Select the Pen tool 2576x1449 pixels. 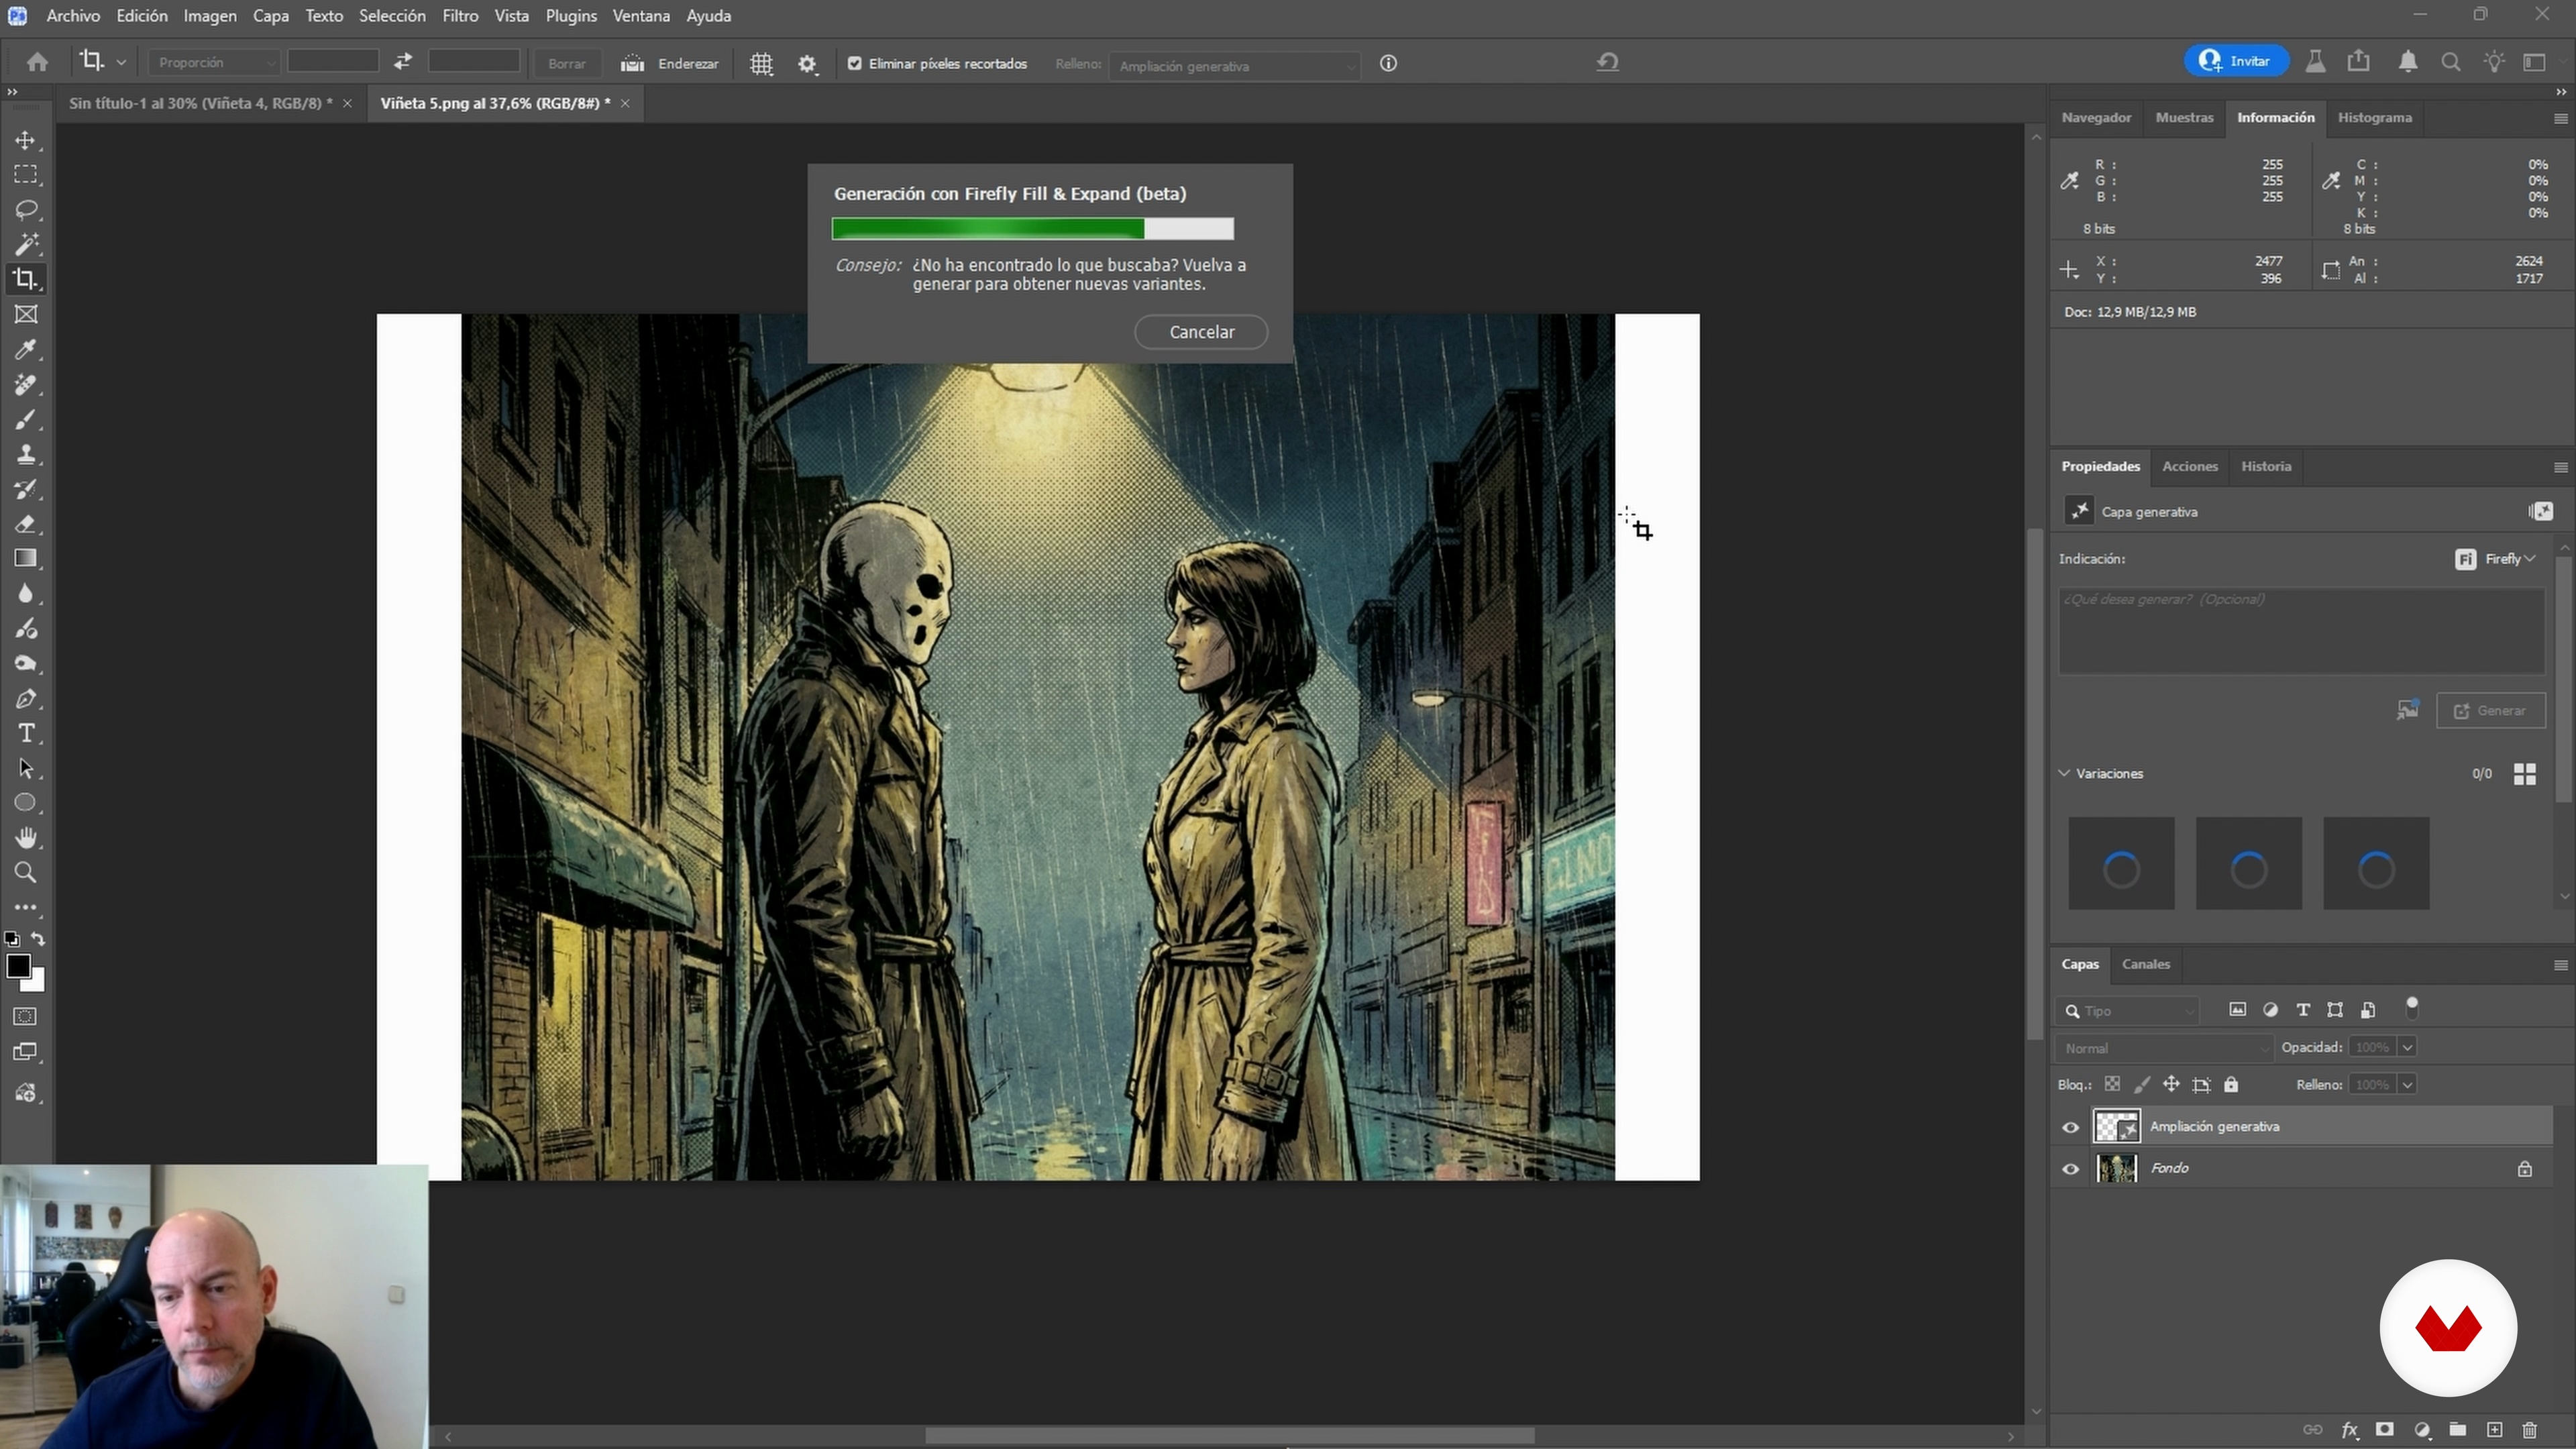pos(26,698)
